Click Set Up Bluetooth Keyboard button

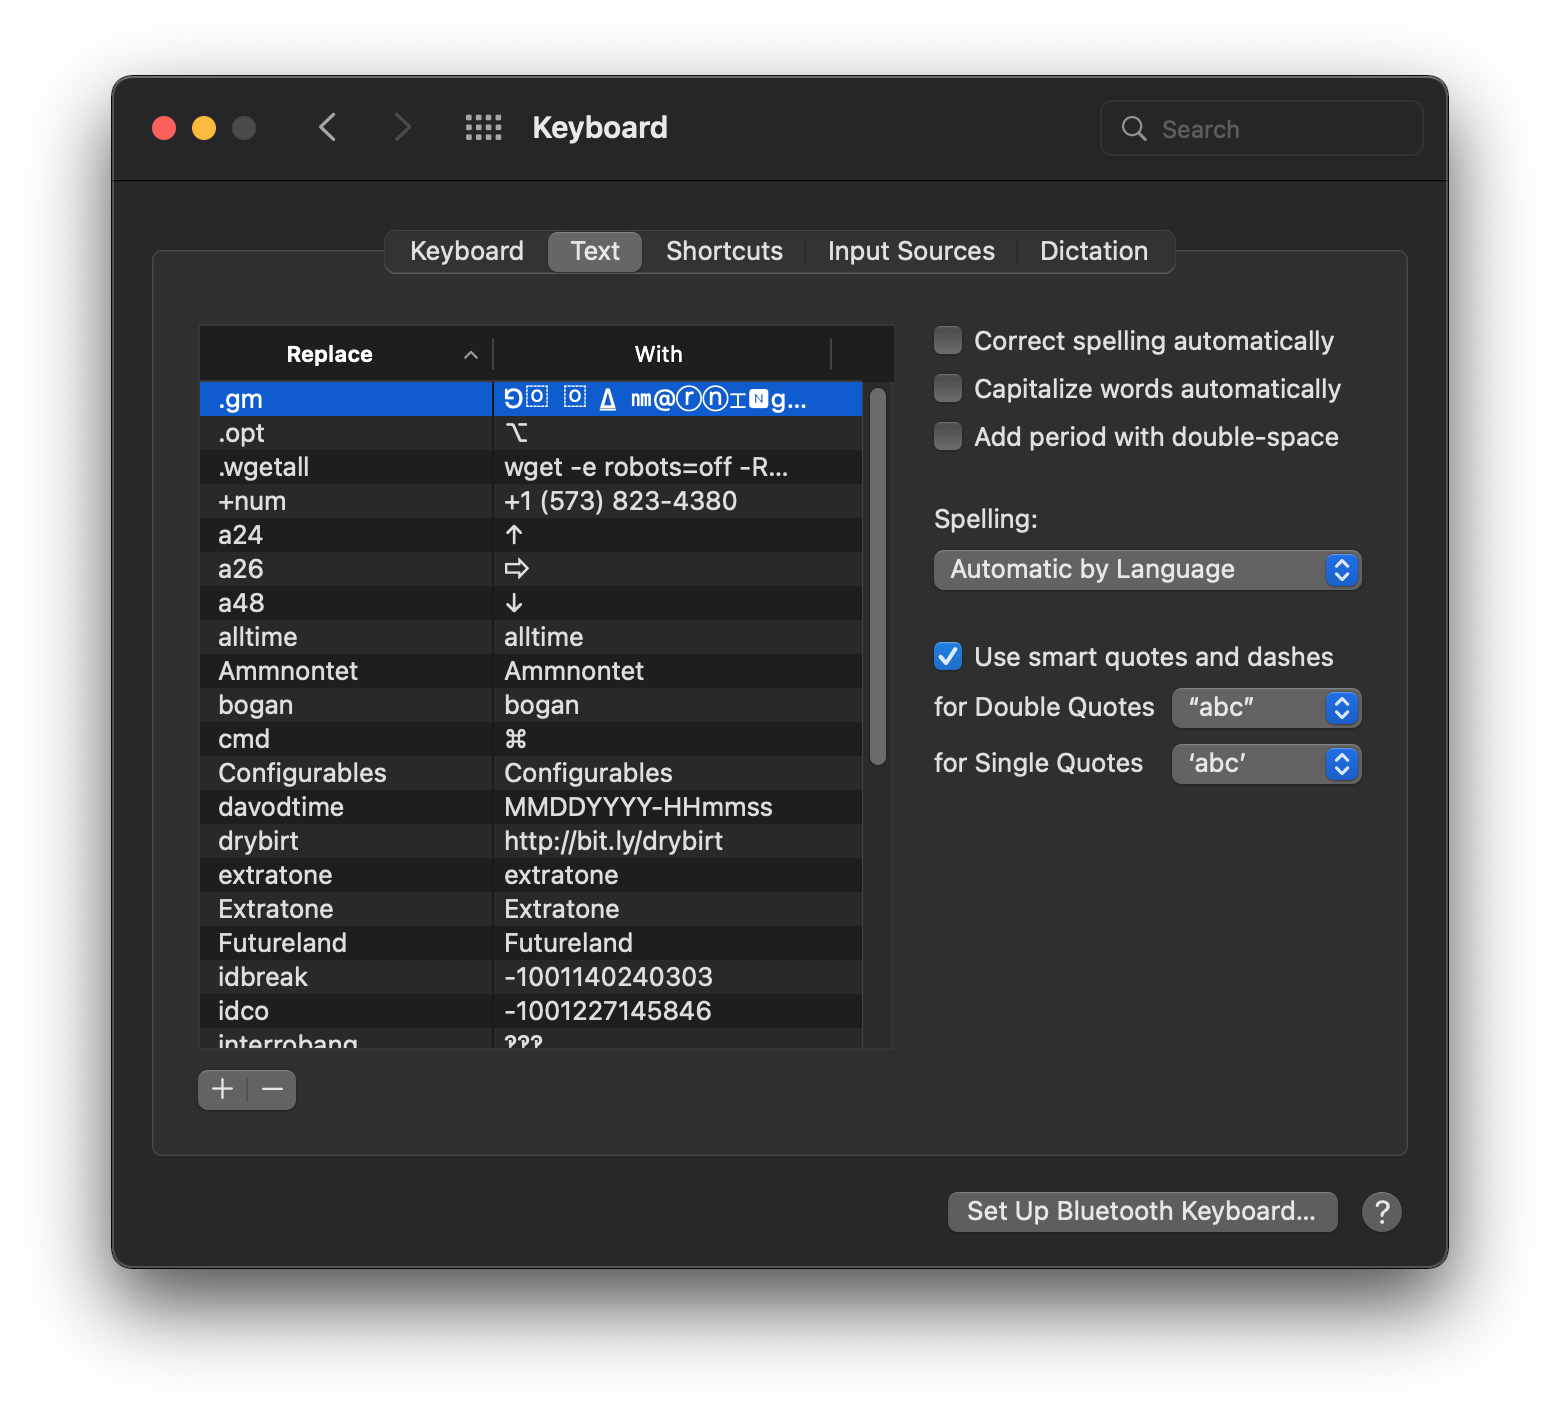click(x=1142, y=1212)
